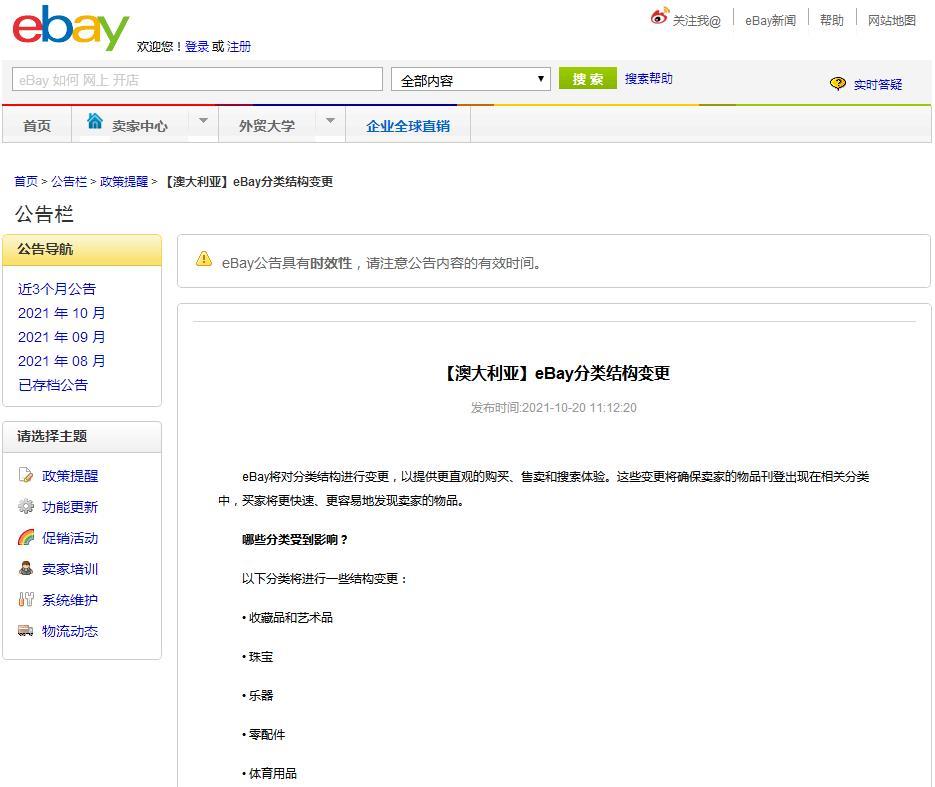
Task: Click the article title 【澳大利亚】eBay分类结构变更
Action: [x=555, y=373]
